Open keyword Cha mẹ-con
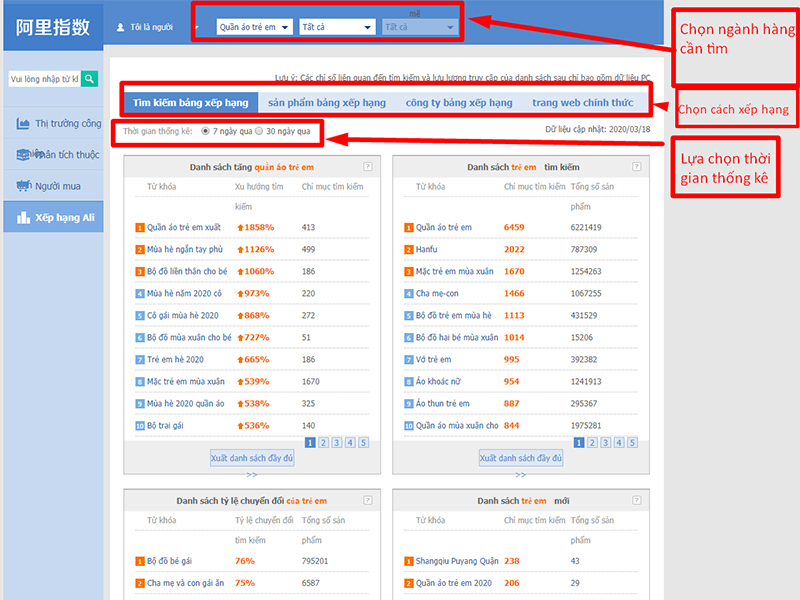The height and width of the screenshot is (600, 800). [437, 293]
